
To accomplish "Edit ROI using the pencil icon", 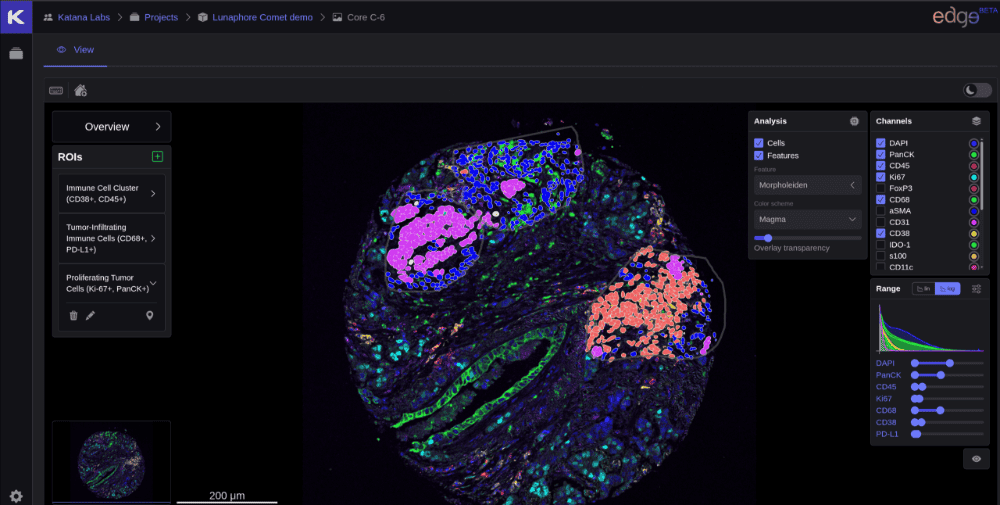I will [x=90, y=316].
